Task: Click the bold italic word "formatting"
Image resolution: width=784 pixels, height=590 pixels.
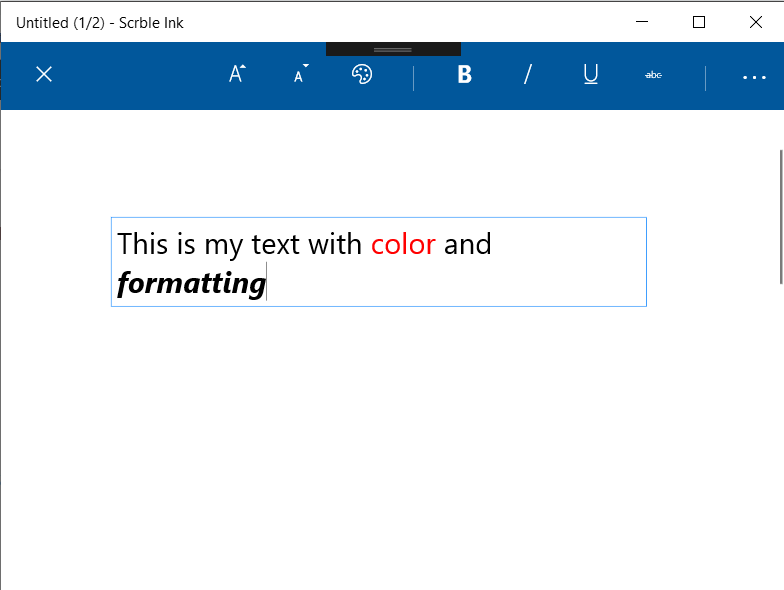Action: [191, 284]
